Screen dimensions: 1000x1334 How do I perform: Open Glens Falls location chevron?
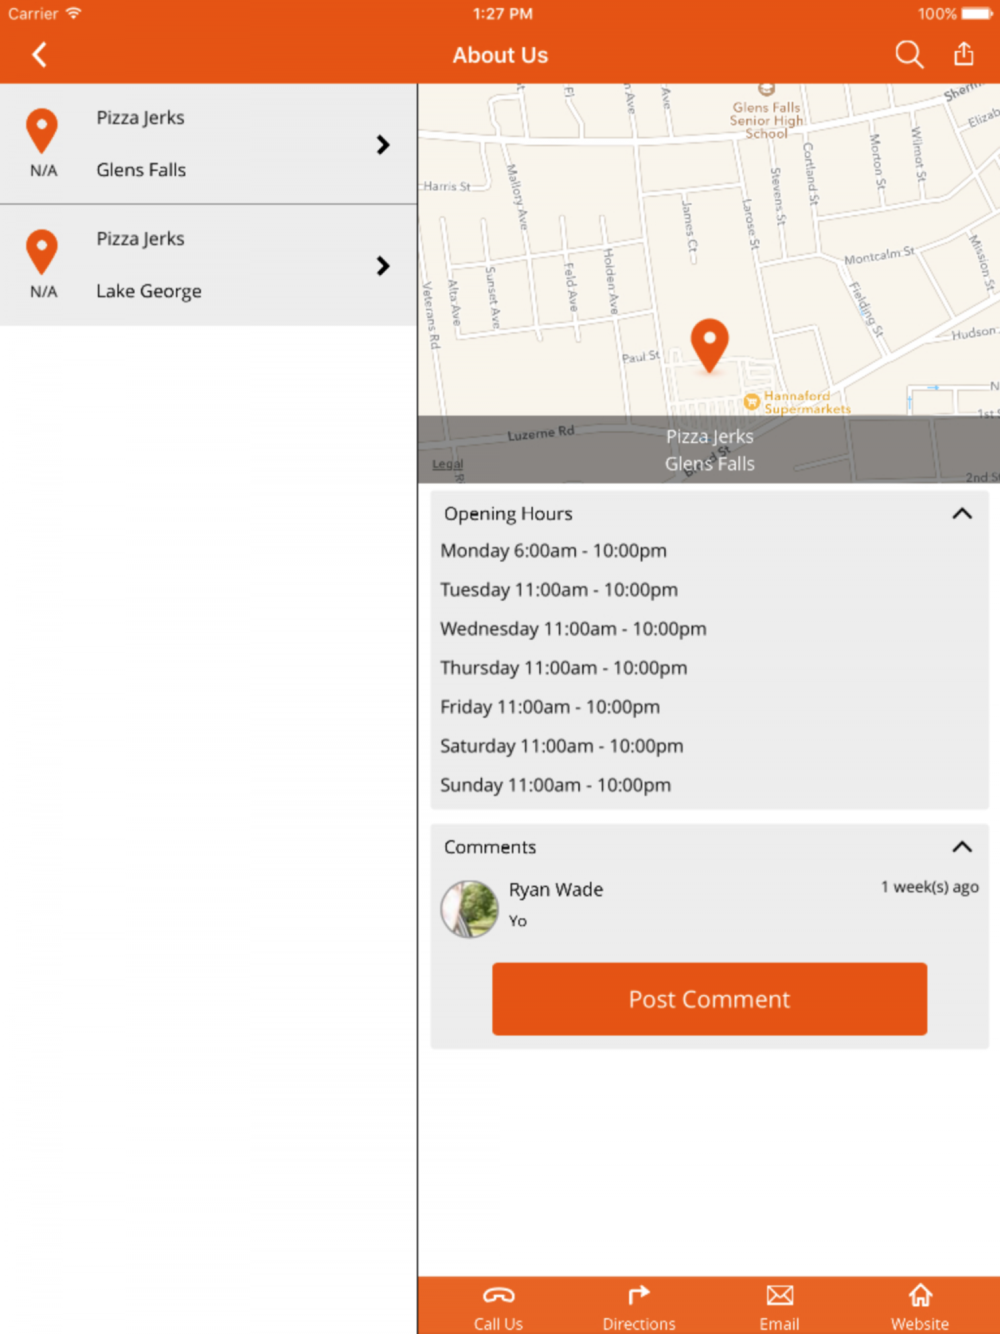click(383, 145)
